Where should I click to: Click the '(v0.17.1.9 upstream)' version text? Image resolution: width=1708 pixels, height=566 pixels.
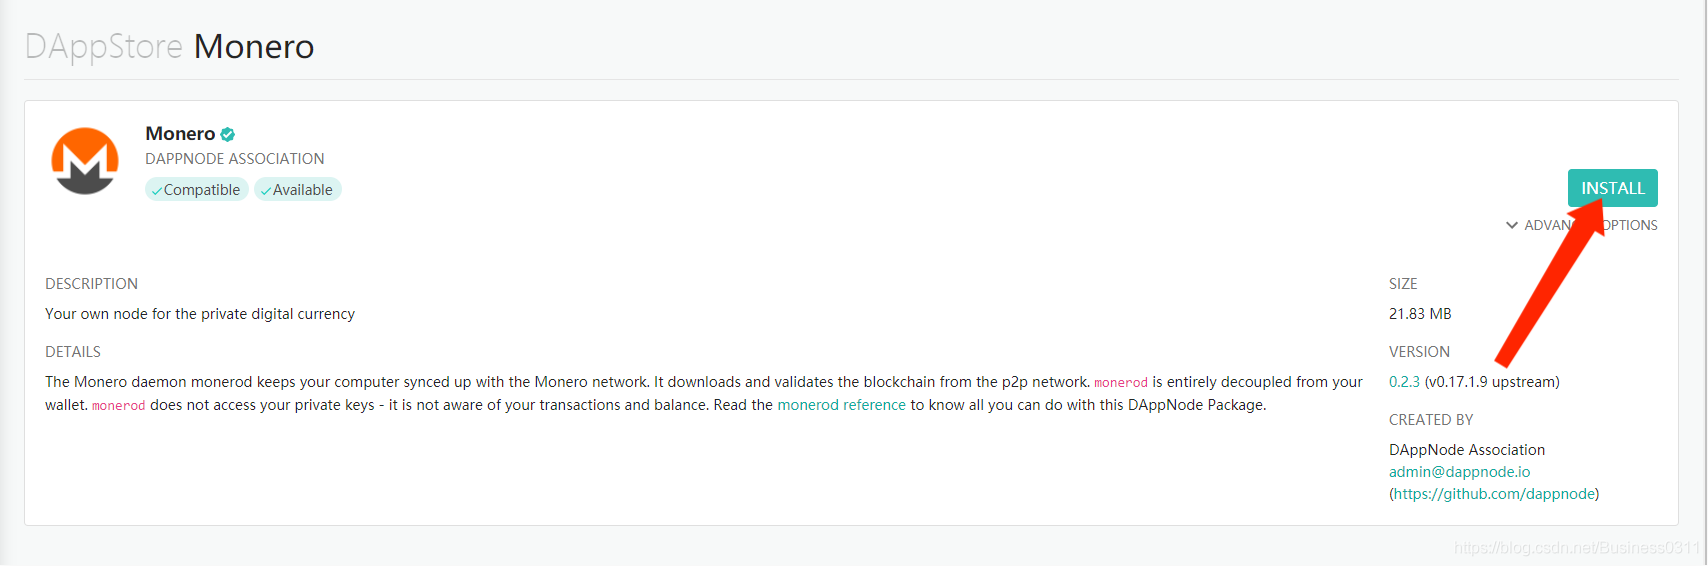coord(1492,382)
